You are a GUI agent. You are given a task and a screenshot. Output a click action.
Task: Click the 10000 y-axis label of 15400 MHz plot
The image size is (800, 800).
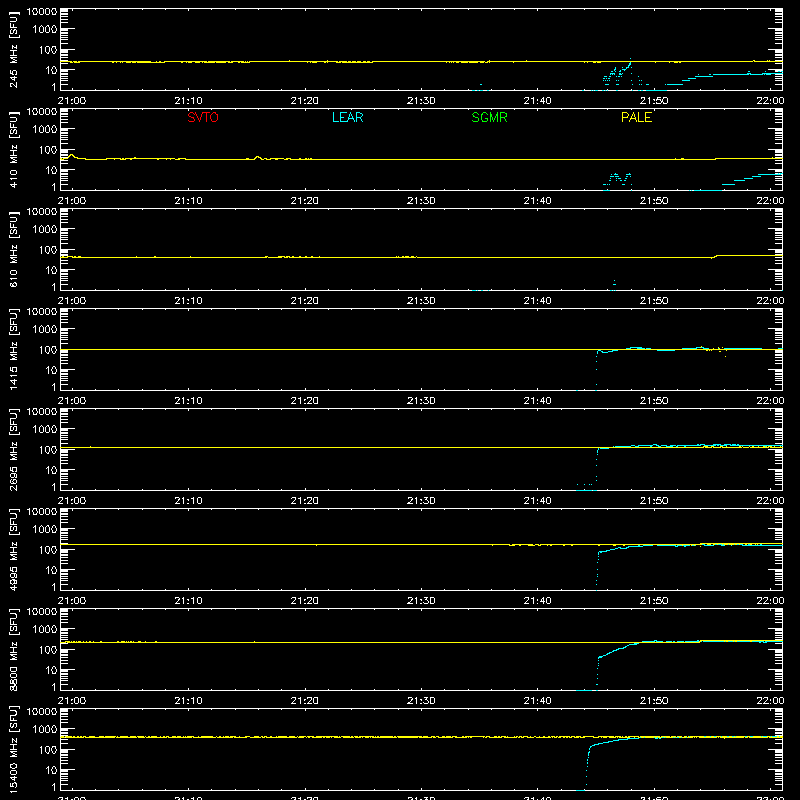tap(42, 712)
